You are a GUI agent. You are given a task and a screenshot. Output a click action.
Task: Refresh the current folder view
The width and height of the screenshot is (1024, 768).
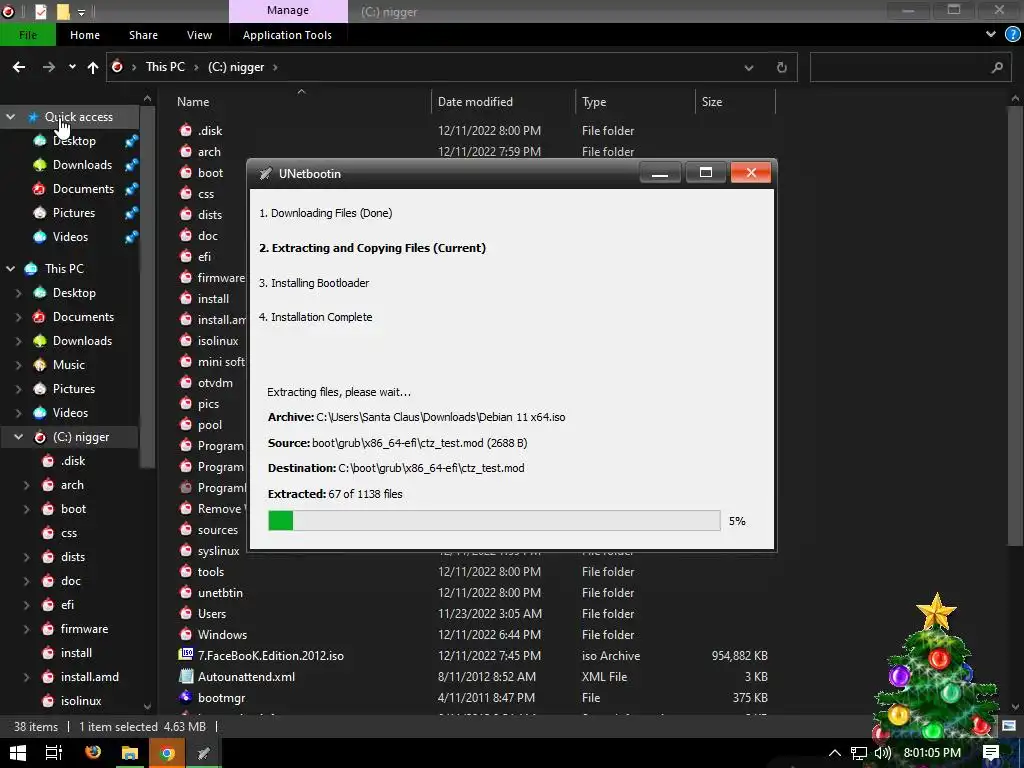click(781, 67)
